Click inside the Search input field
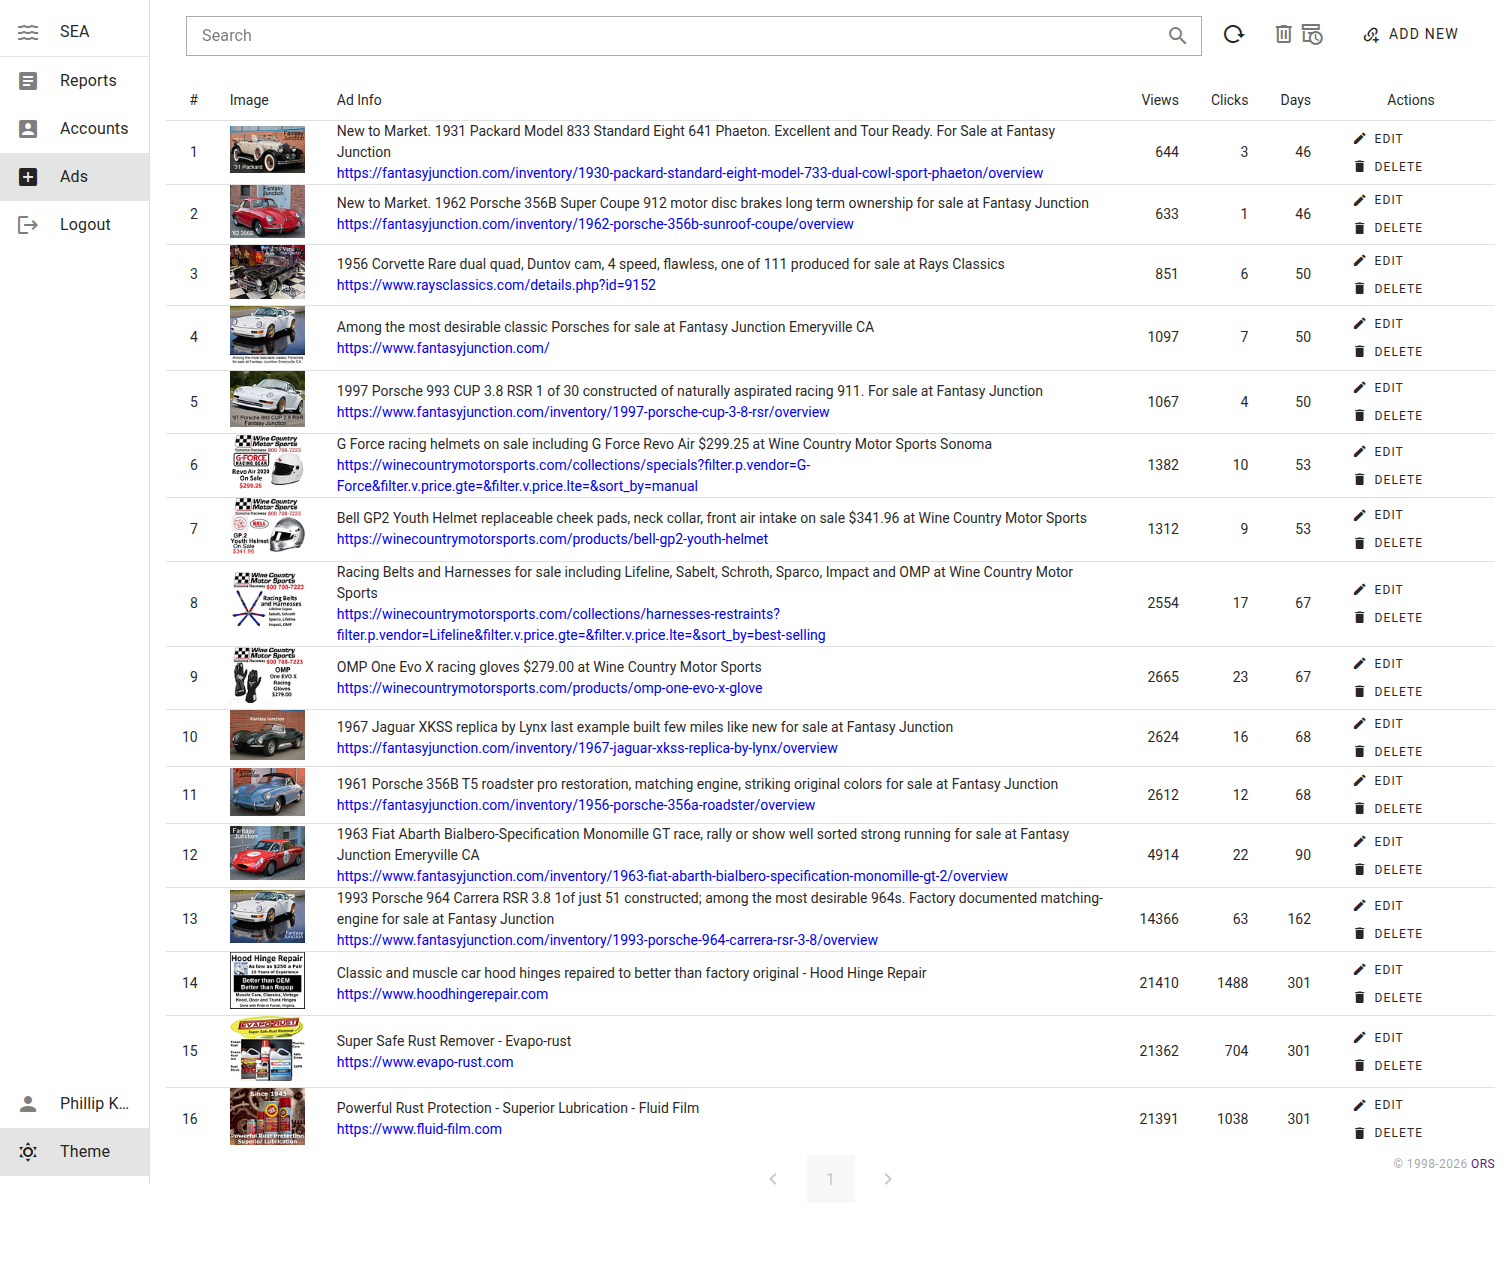The height and width of the screenshot is (1264, 1511). pyautogui.click(x=600, y=35)
